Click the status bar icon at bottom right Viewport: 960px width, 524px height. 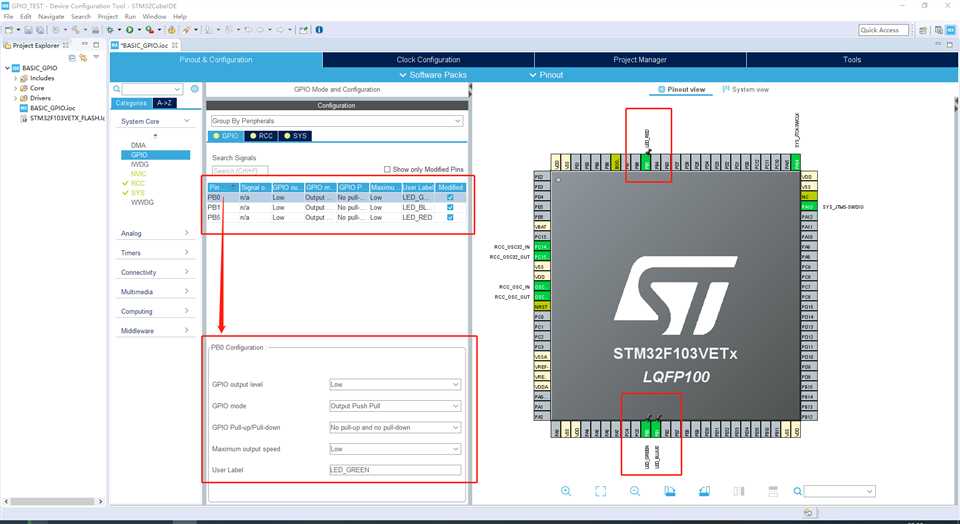(808, 512)
